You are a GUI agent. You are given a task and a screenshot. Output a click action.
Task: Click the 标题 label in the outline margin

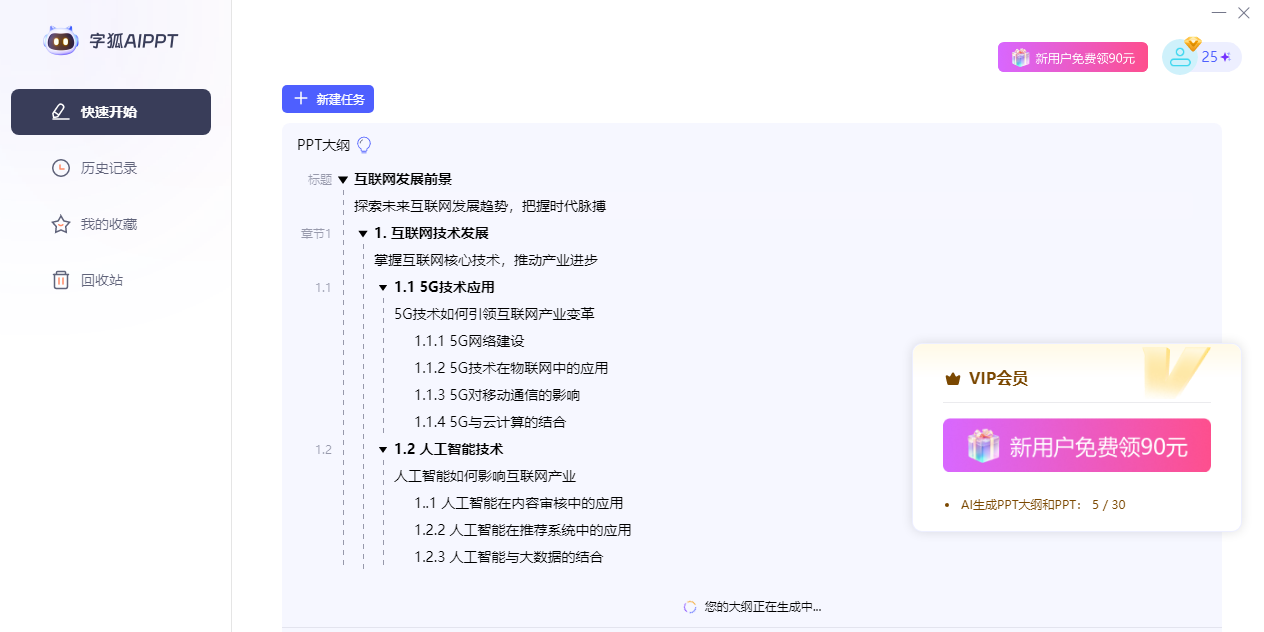tap(320, 180)
